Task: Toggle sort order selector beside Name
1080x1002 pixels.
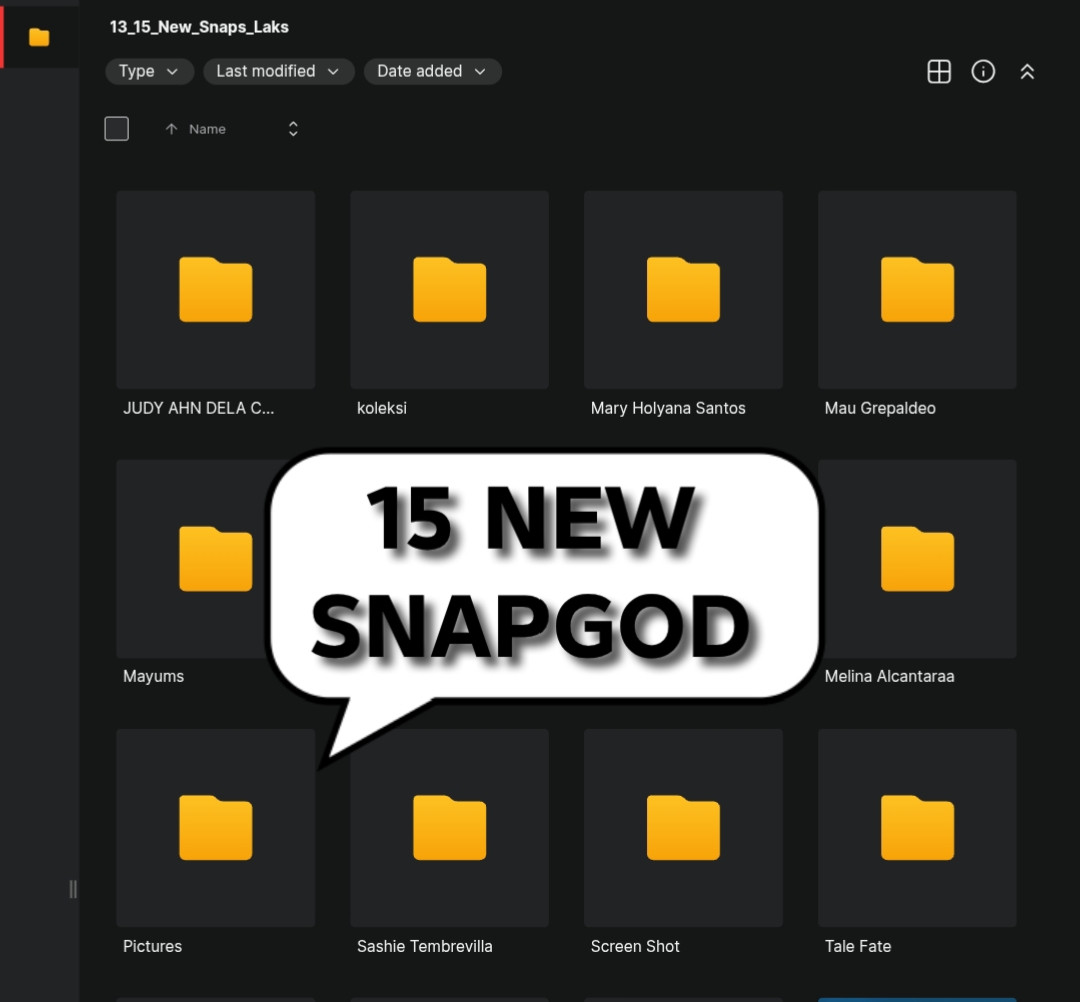Action: pyautogui.click(x=293, y=129)
